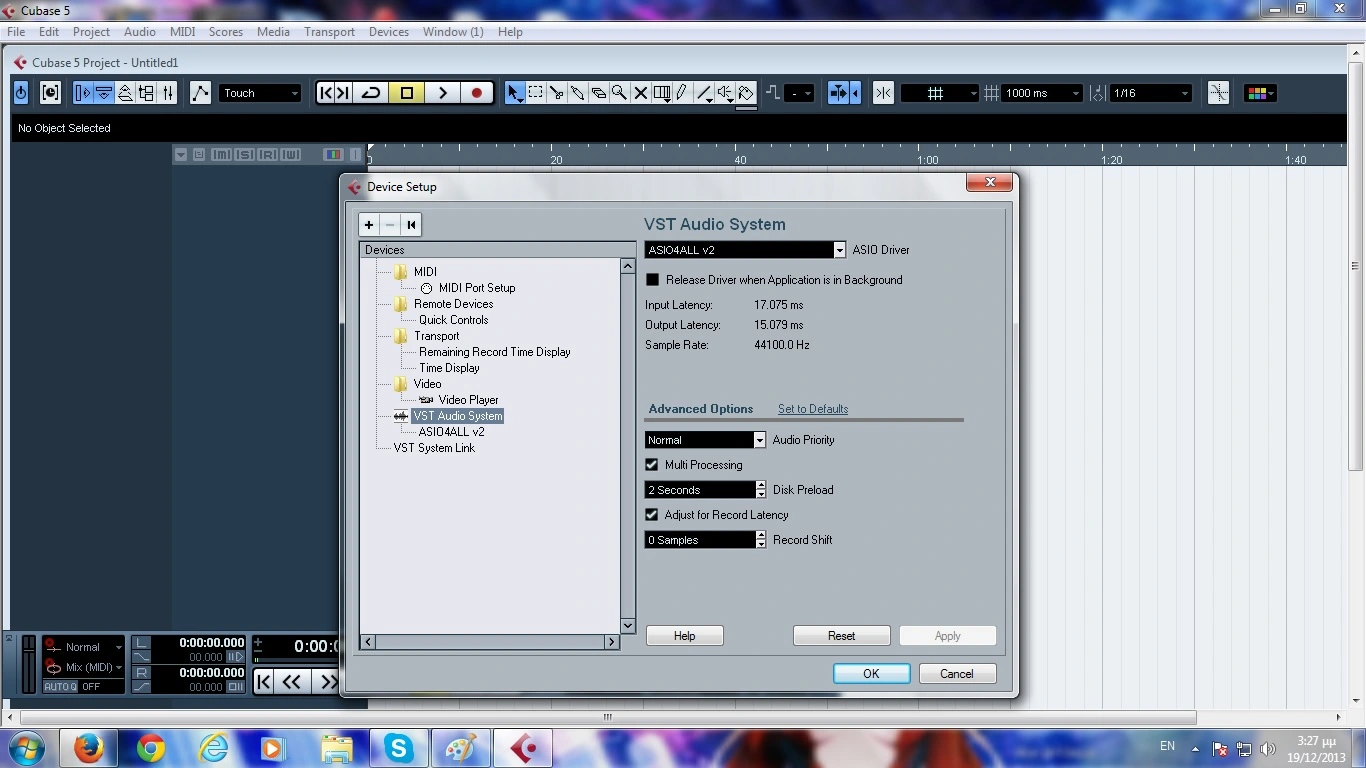1366x768 pixels.
Task: Toggle Show Inspector button
Action: click(83, 93)
